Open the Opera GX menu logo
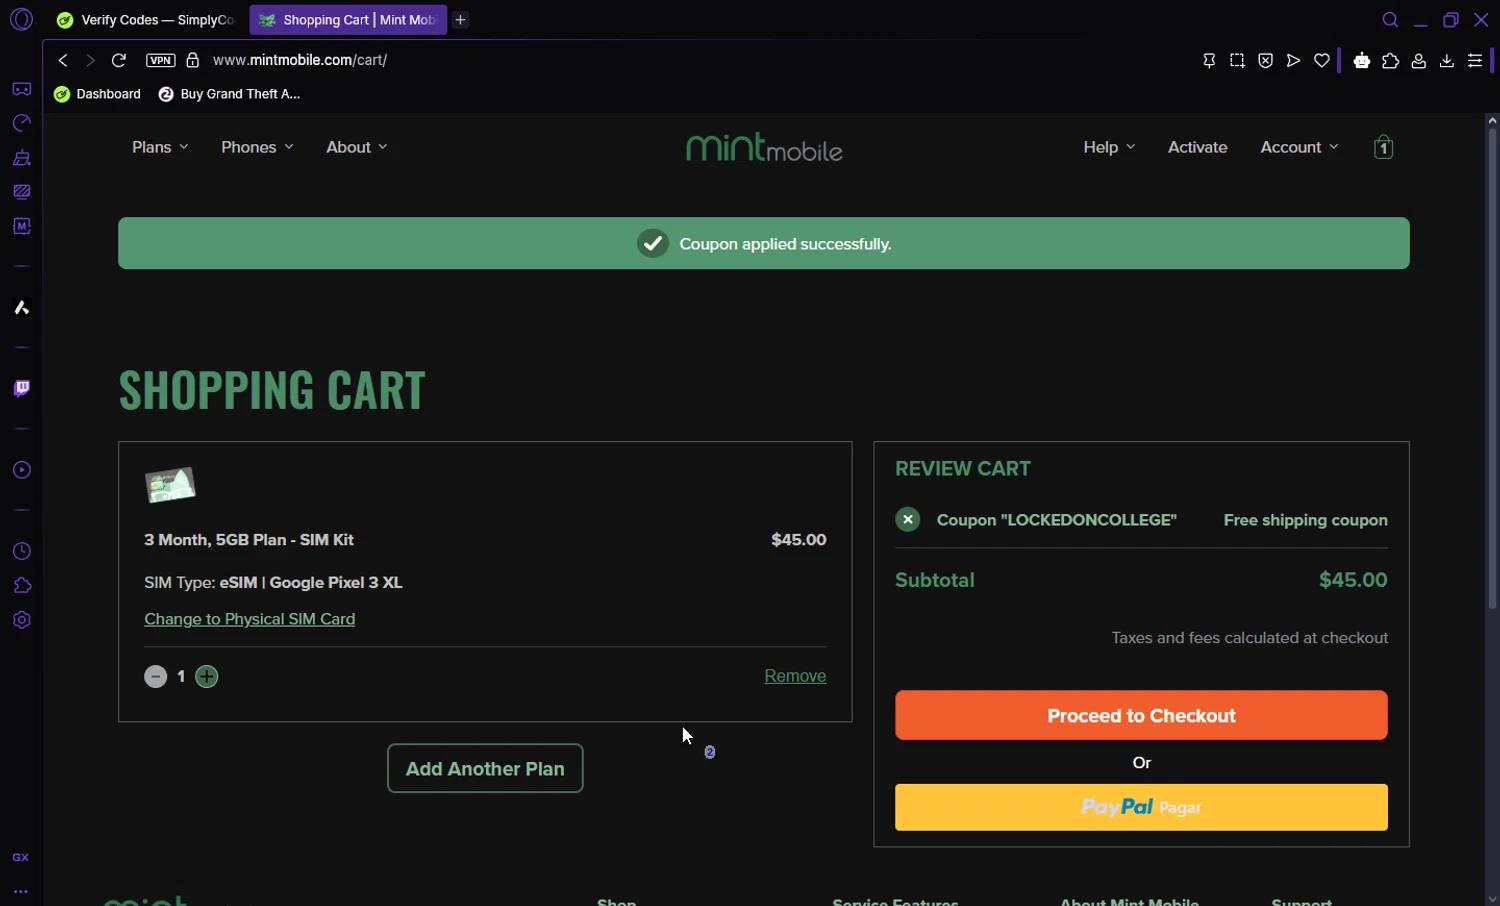The height and width of the screenshot is (906, 1500). coord(21,20)
